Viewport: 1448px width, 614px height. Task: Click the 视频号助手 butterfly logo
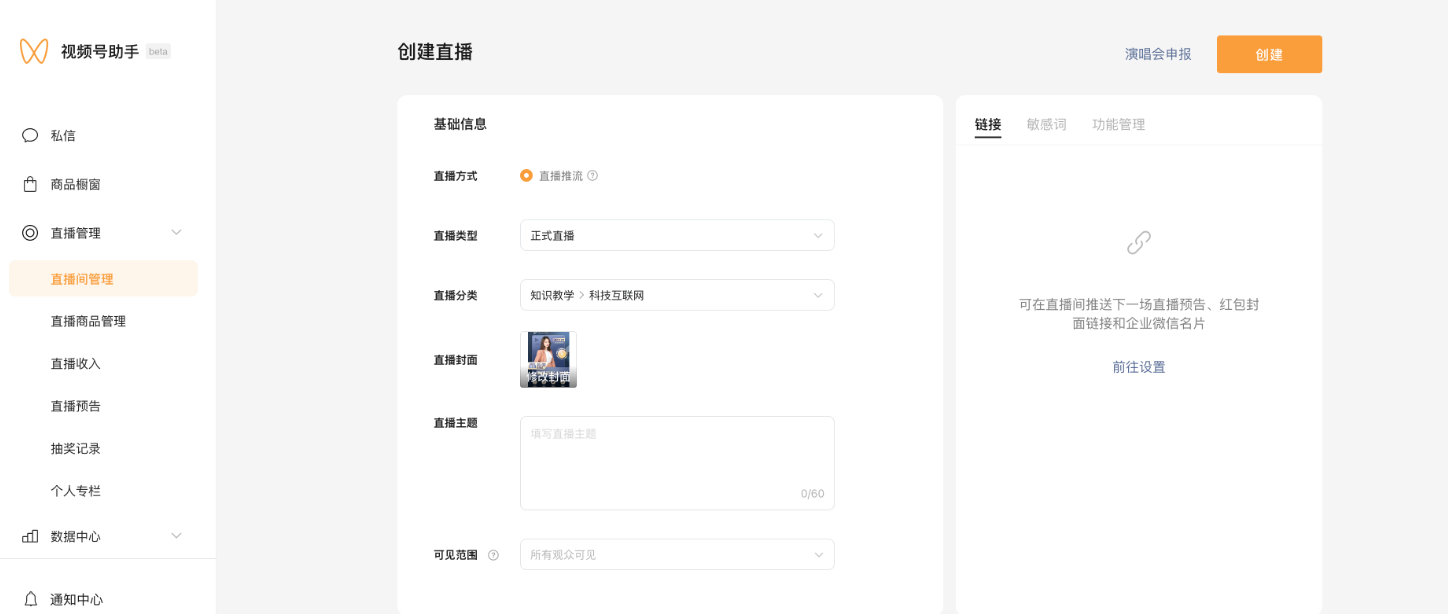(34, 51)
